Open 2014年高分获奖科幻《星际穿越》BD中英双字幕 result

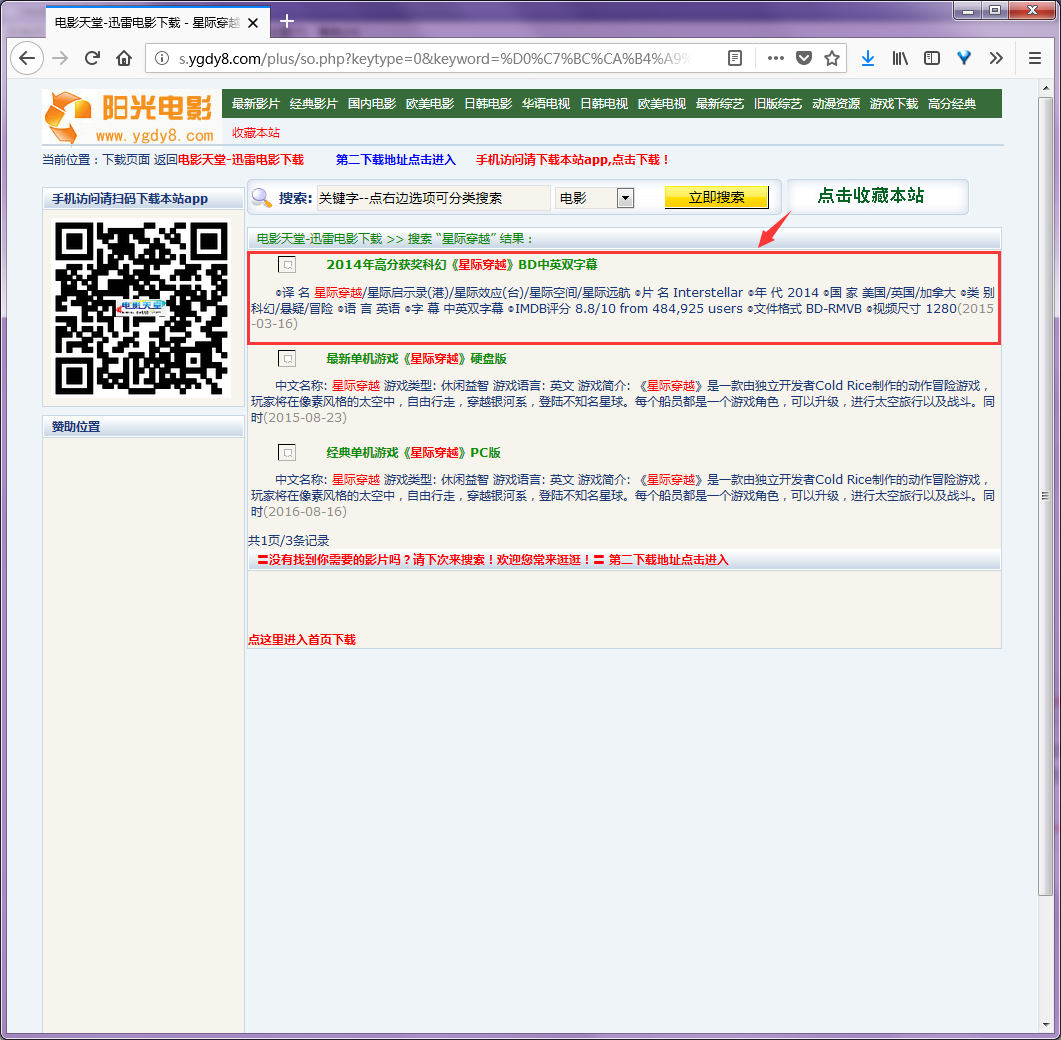pyautogui.click(x=462, y=265)
